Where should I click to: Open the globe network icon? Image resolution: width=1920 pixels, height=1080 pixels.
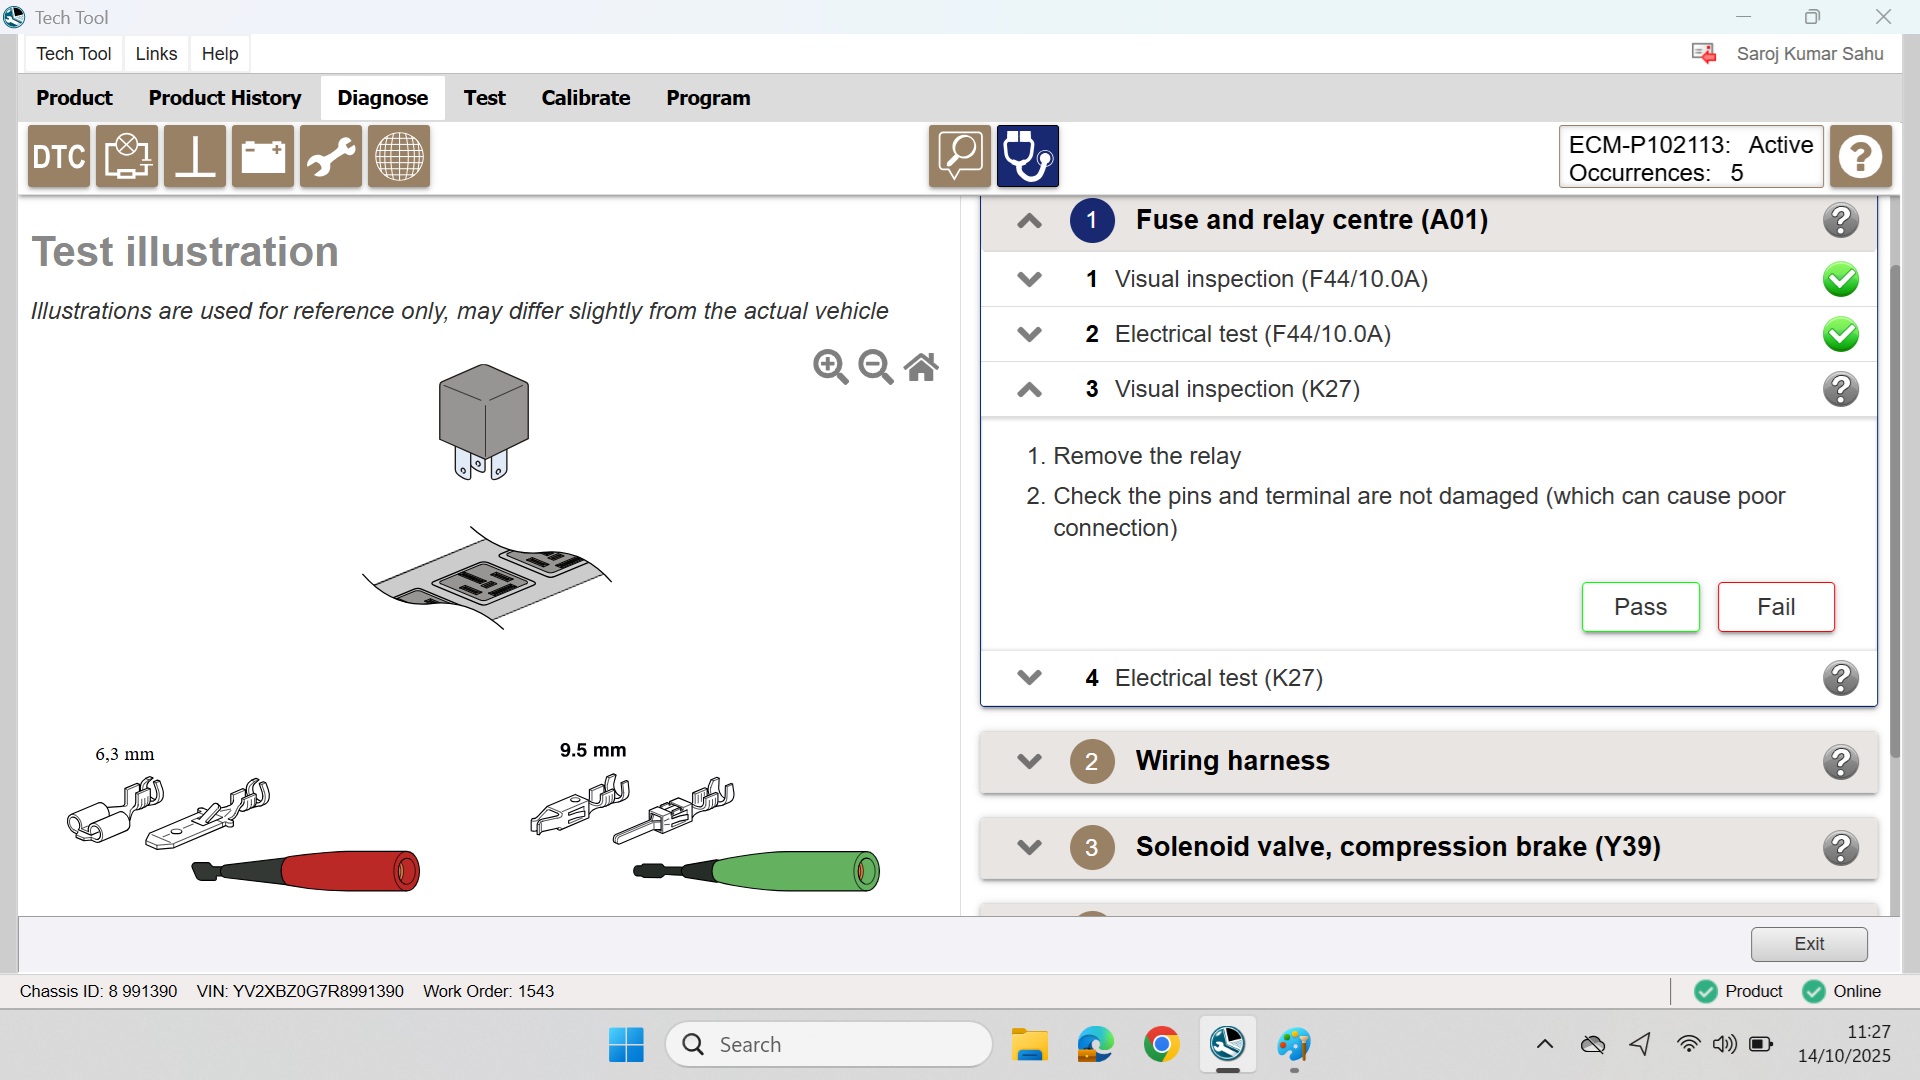pyautogui.click(x=399, y=157)
